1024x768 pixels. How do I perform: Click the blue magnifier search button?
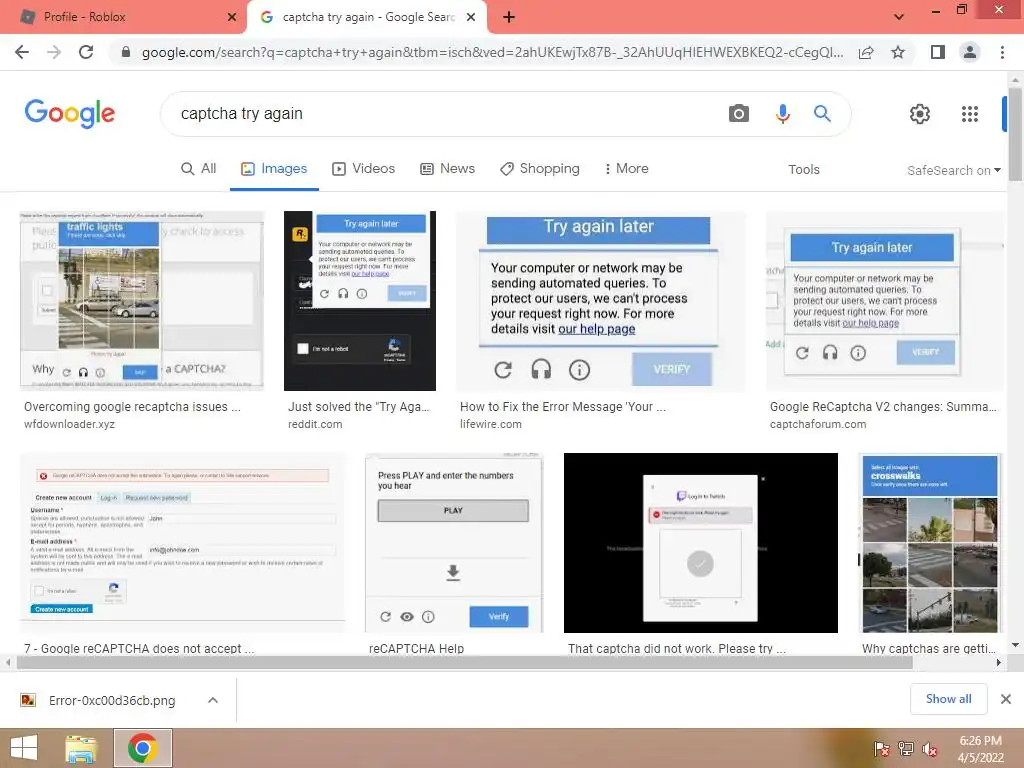(822, 114)
